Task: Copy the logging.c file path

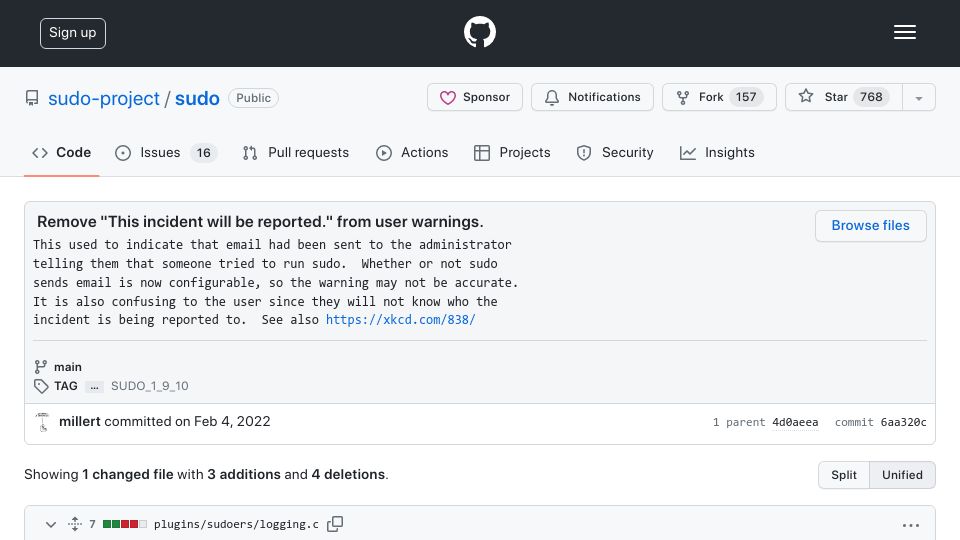Action: (x=335, y=524)
